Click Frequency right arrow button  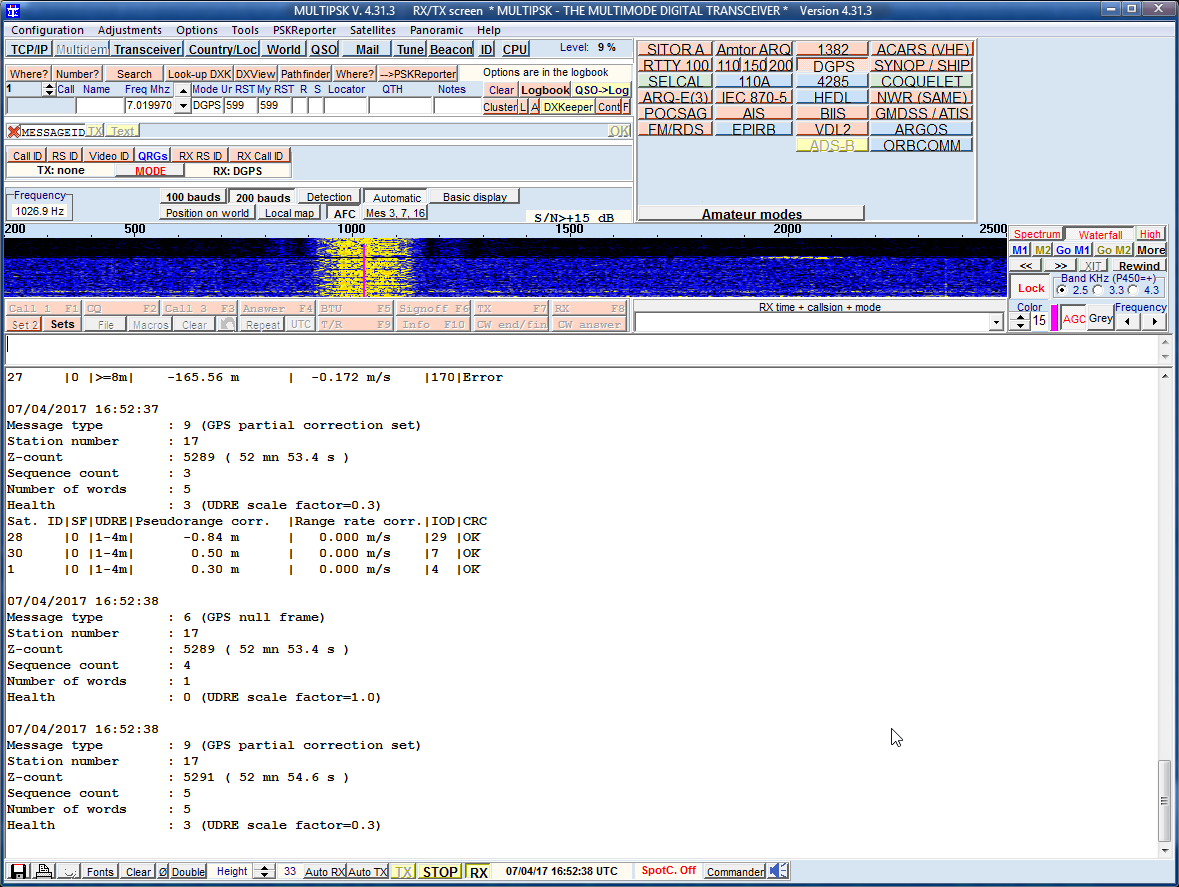1154,321
